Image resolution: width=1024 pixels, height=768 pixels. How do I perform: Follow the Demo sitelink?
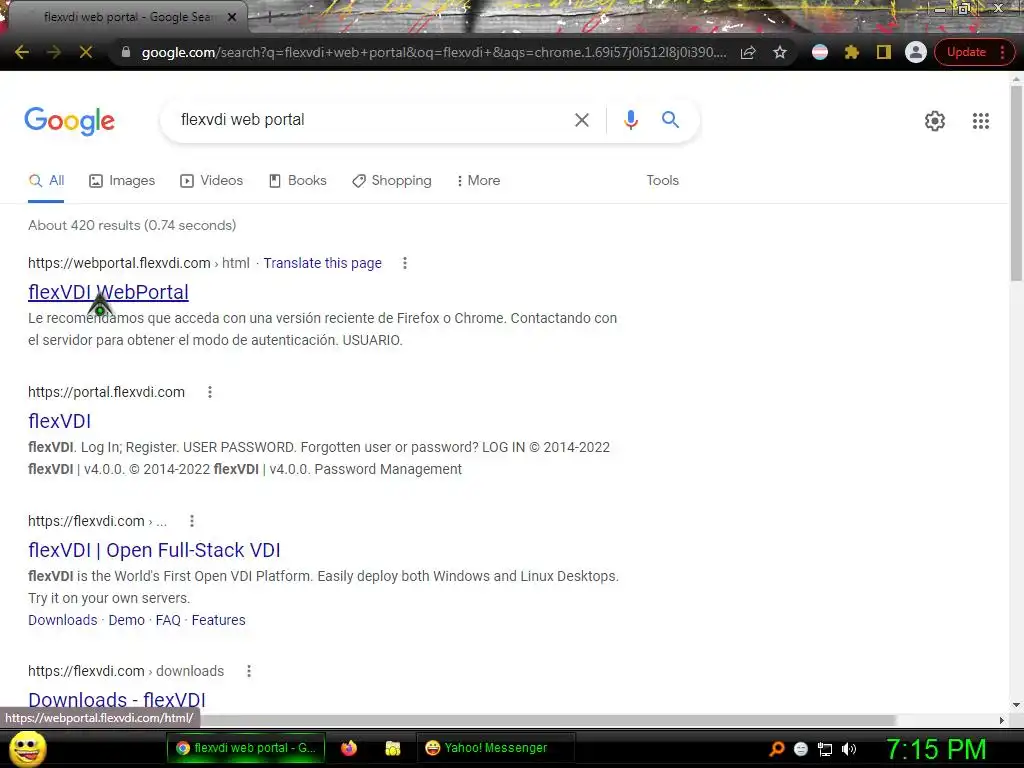[x=127, y=620]
